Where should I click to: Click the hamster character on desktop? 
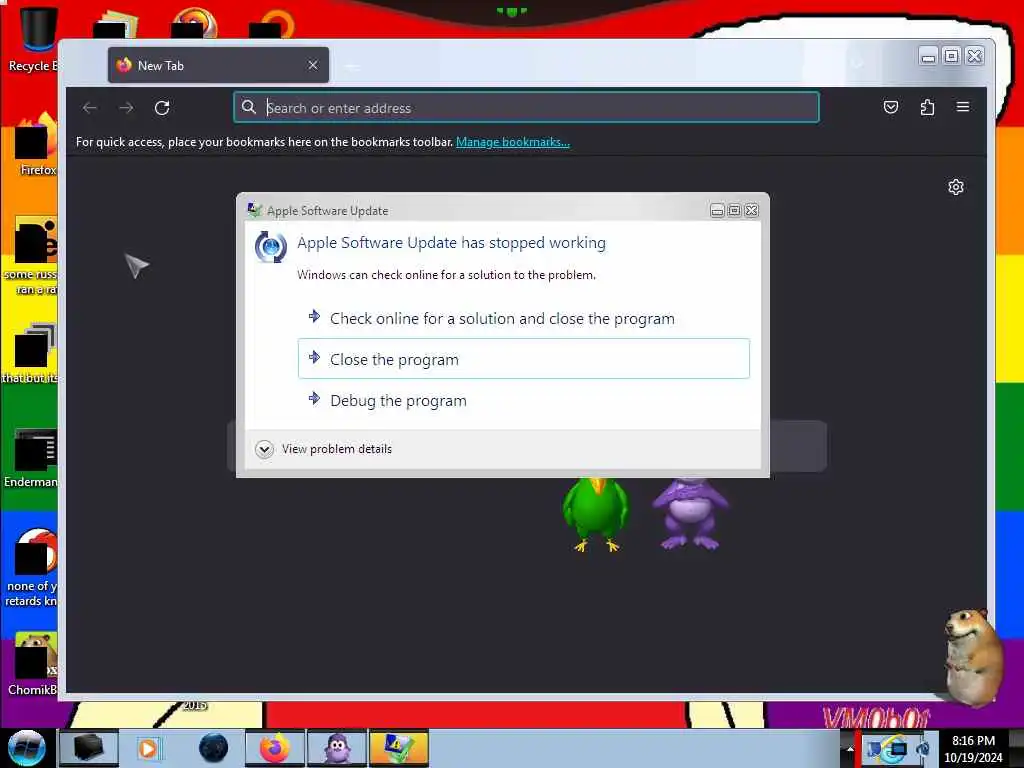pyautogui.click(x=973, y=656)
